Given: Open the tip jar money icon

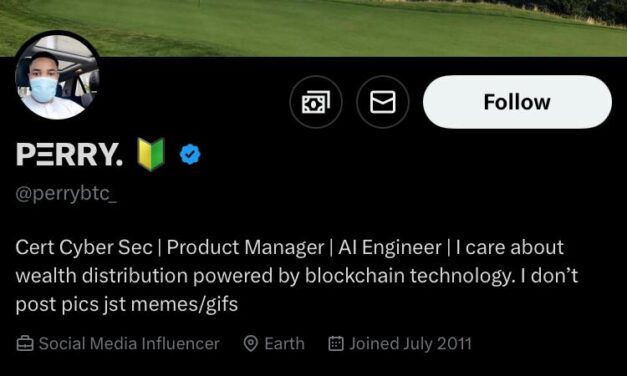Looking at the screenshot, I should coord(316,102).
